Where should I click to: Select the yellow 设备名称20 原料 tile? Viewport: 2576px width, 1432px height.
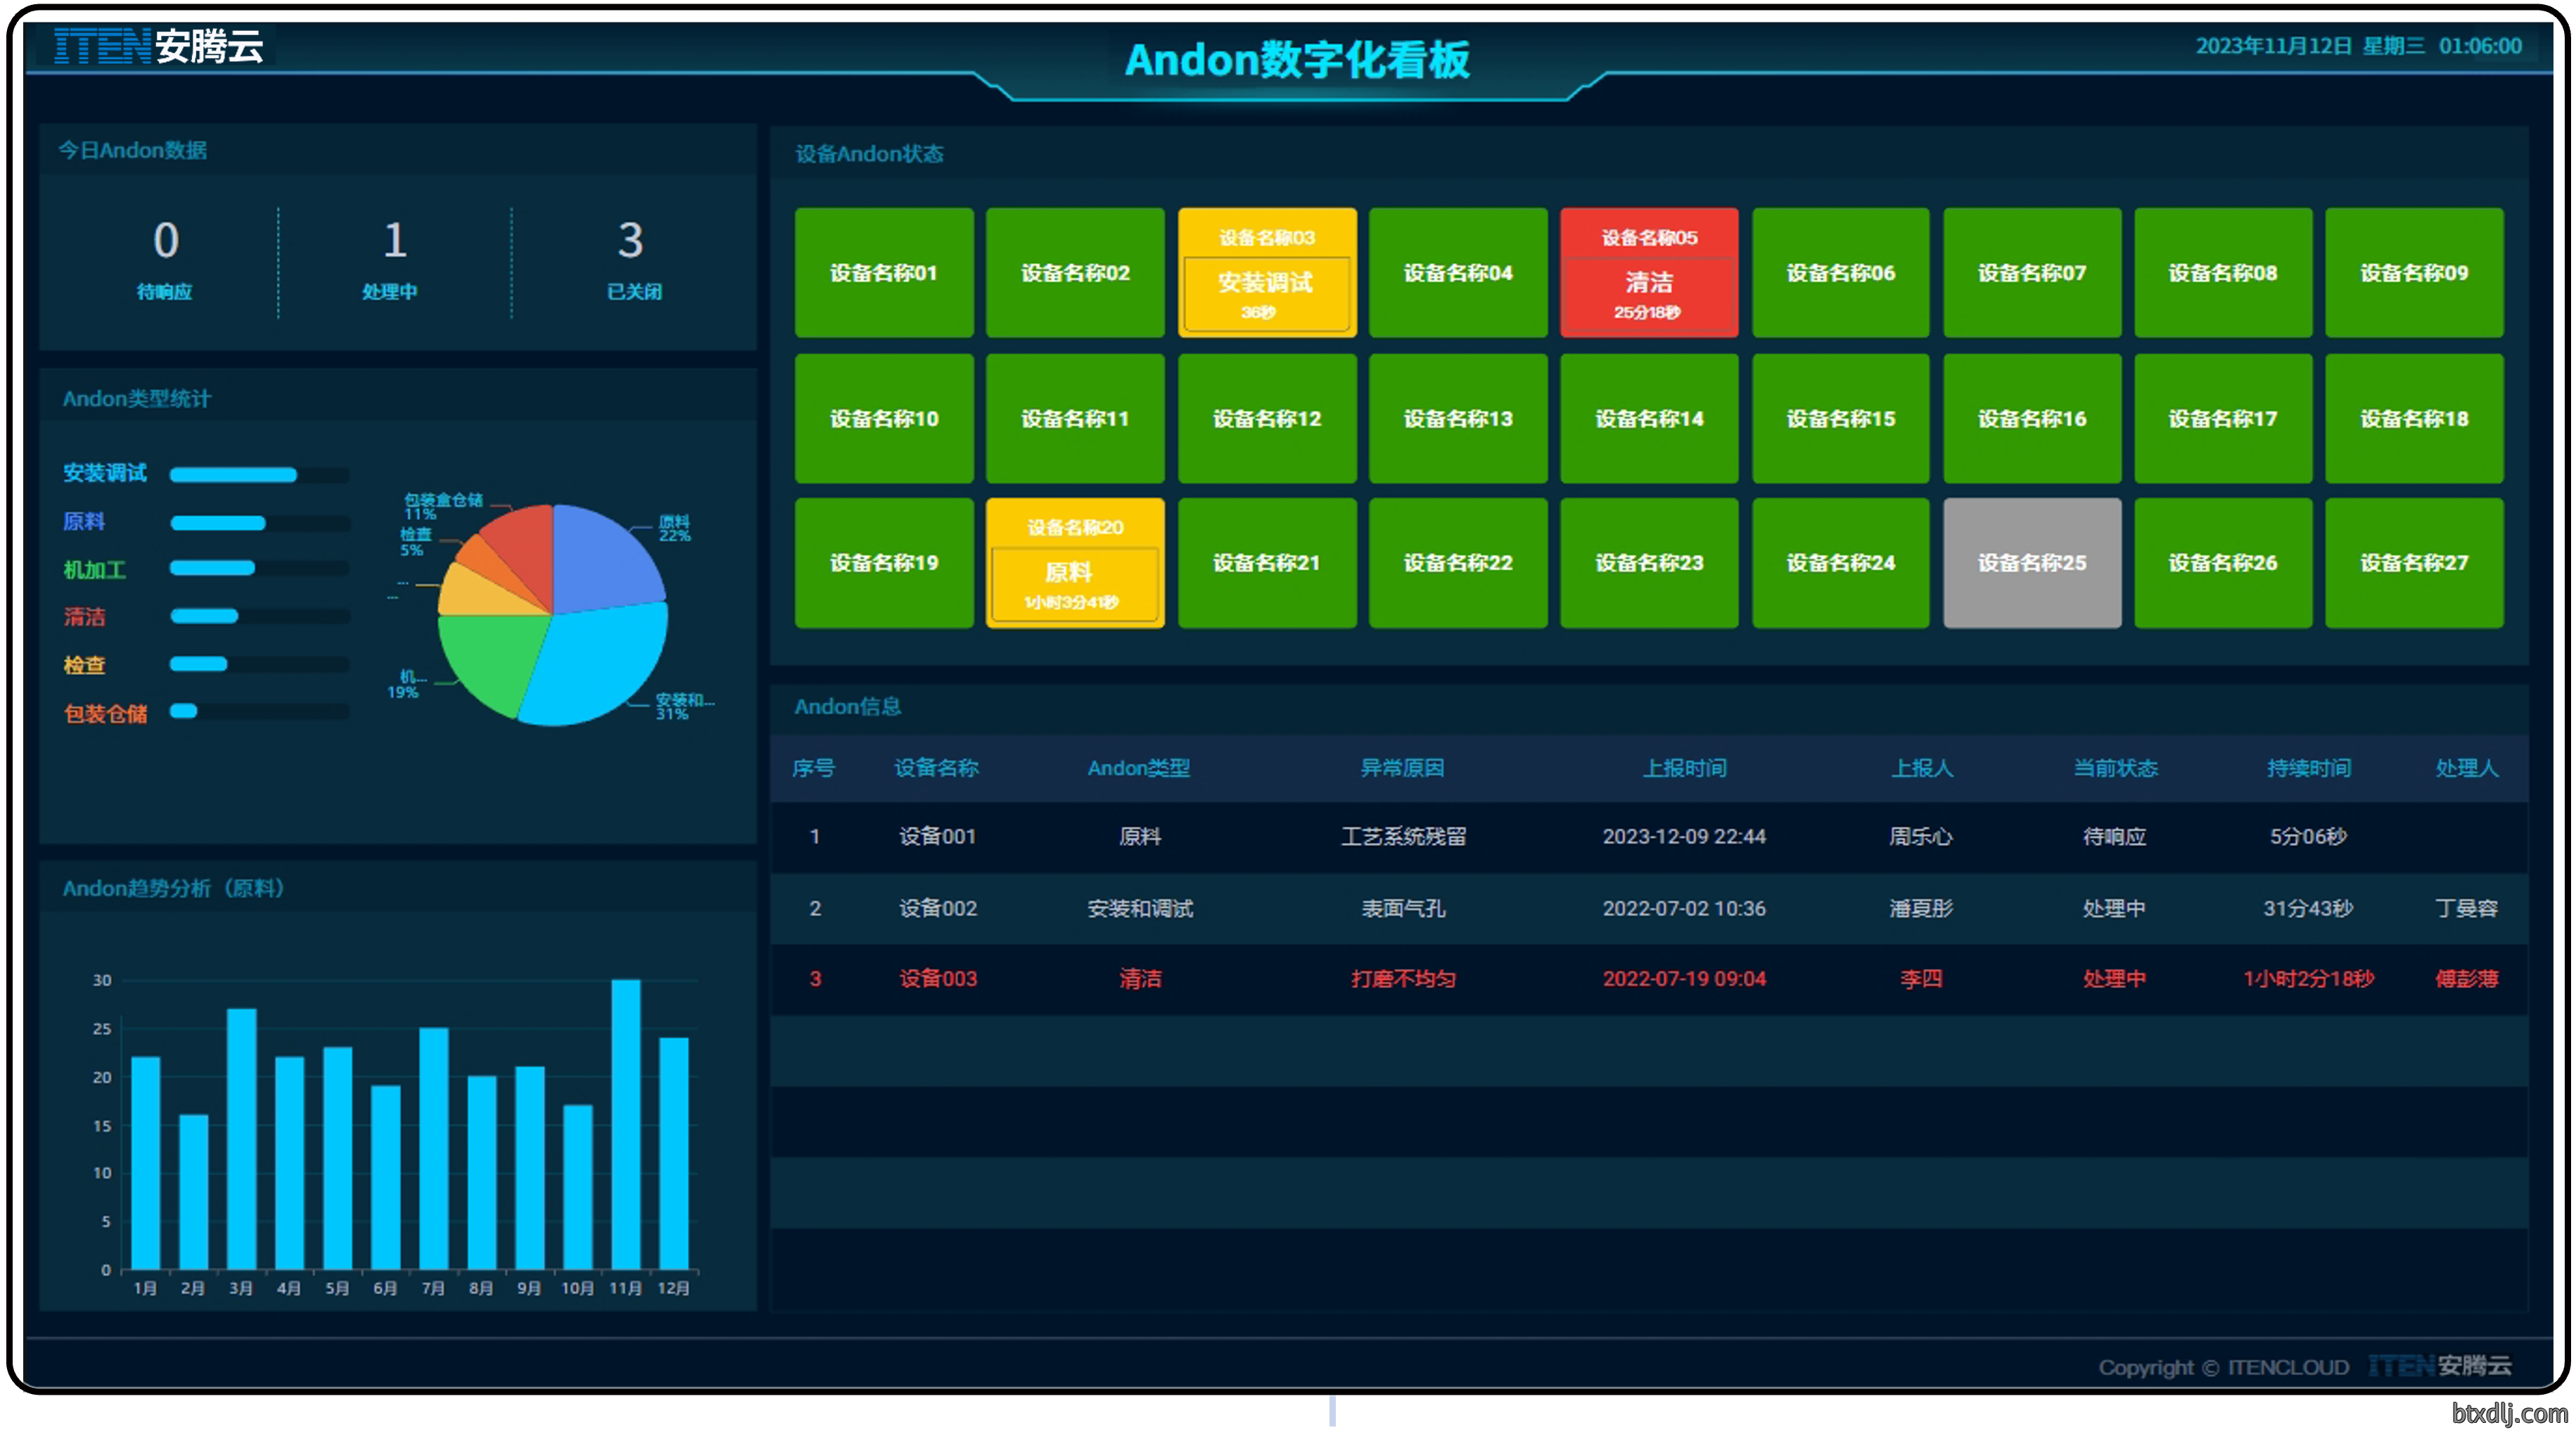(1075, 563)
